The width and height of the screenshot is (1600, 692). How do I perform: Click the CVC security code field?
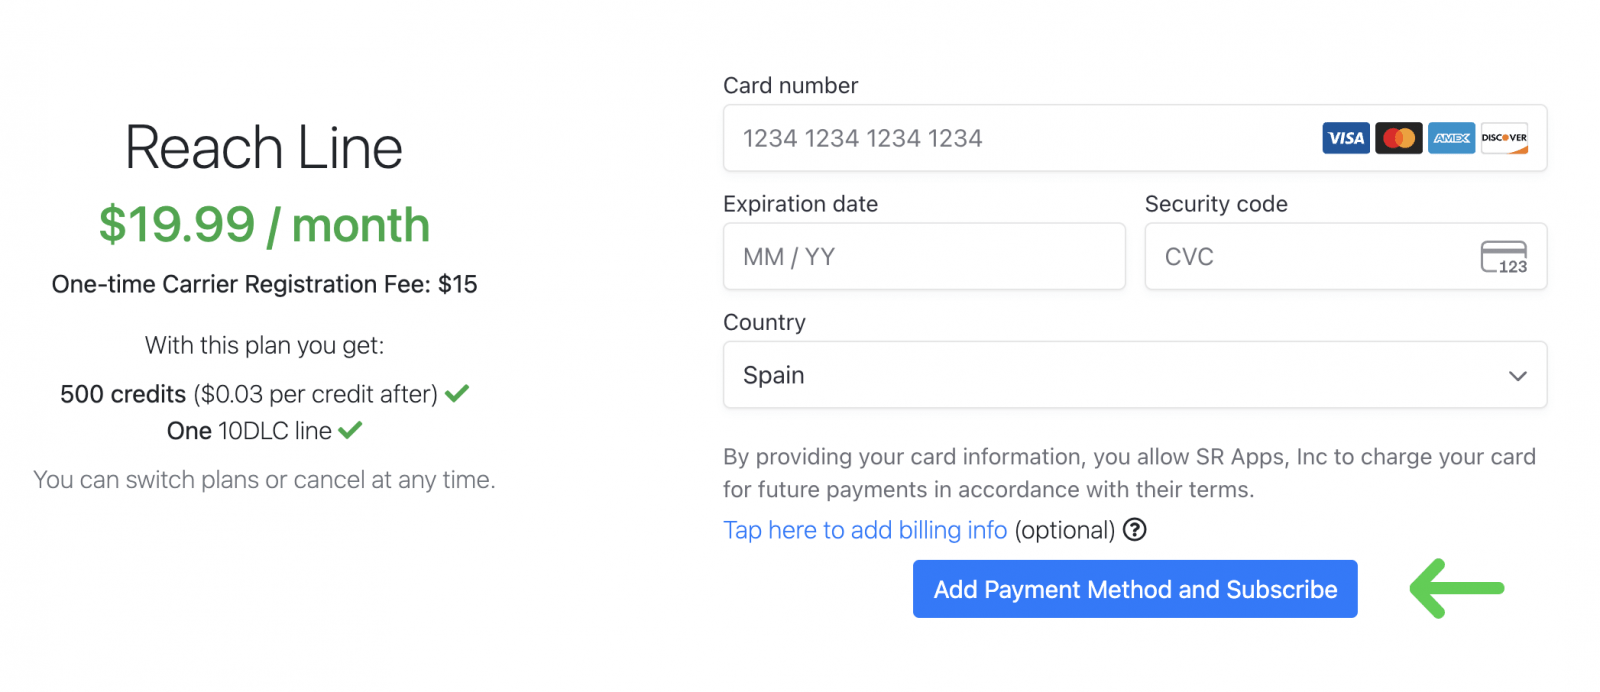[x=1300, y=256]
